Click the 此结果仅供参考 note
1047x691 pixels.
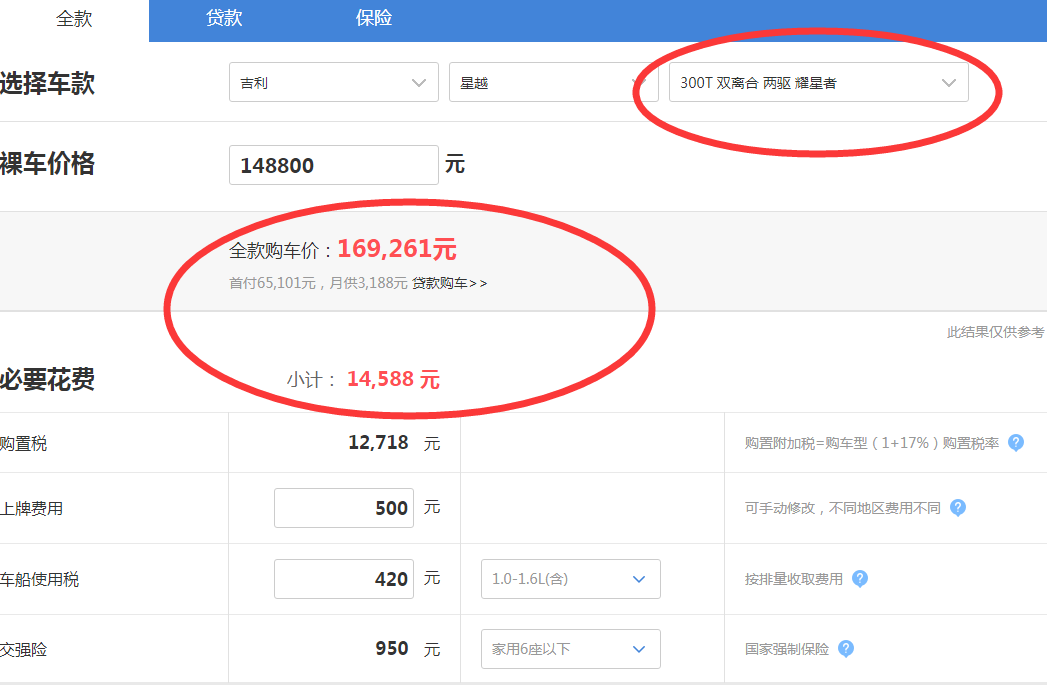tap(996, 332)
